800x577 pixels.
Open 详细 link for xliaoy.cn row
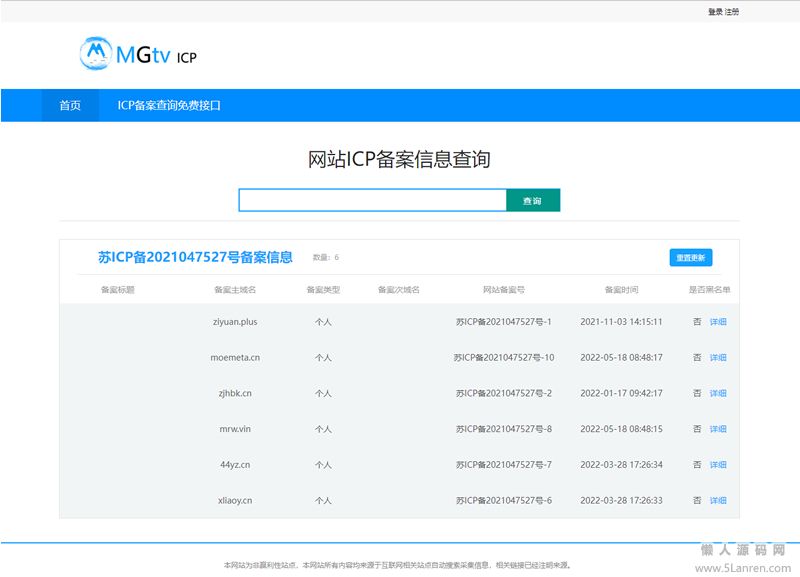pos(718,501)
